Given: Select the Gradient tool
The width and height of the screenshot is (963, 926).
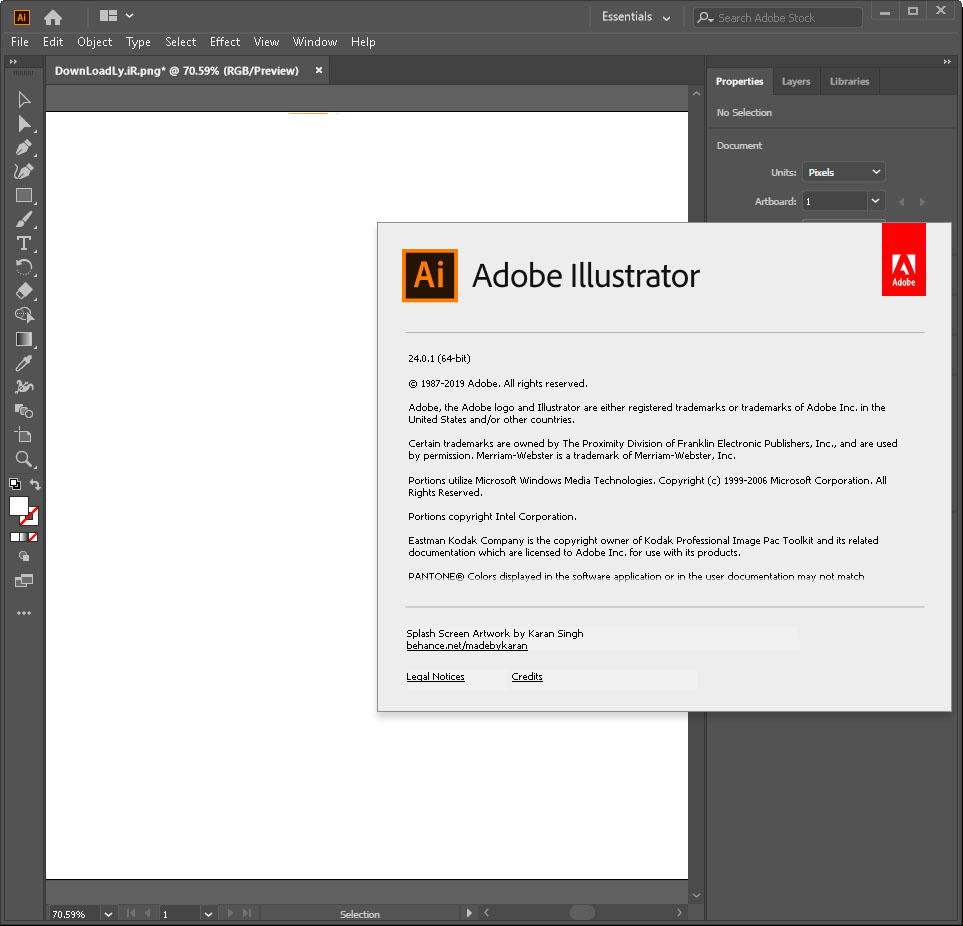Looking at the screenshot, I should coord(24,340).
